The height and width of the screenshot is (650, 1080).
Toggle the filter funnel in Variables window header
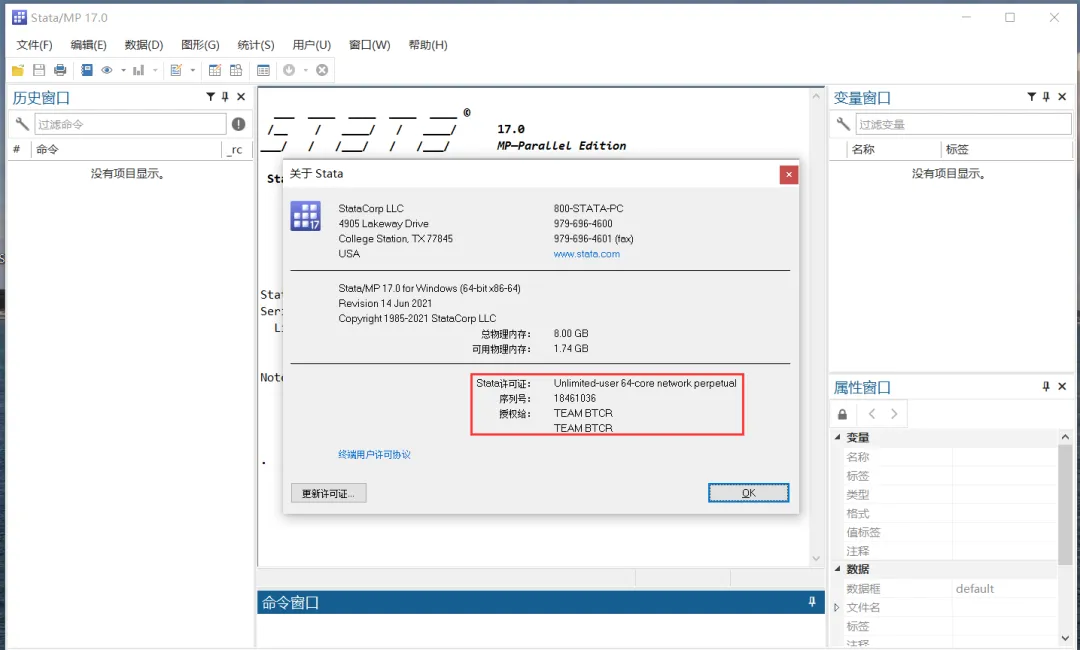(1032, 97)
